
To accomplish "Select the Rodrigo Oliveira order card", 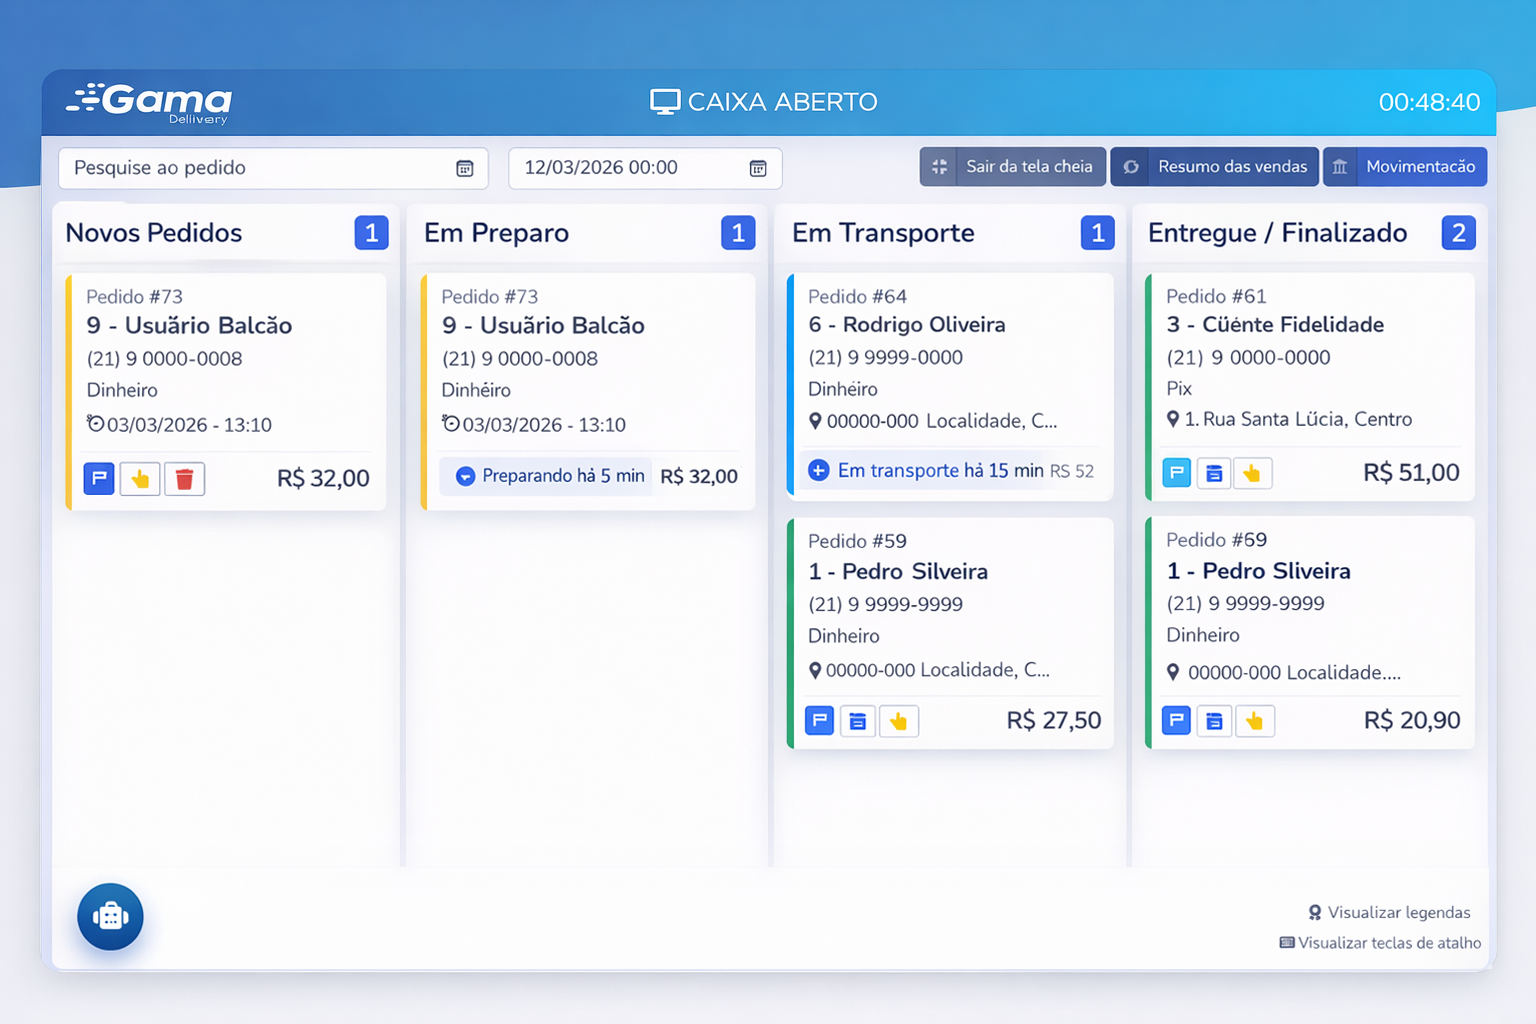I will (950, 360).
